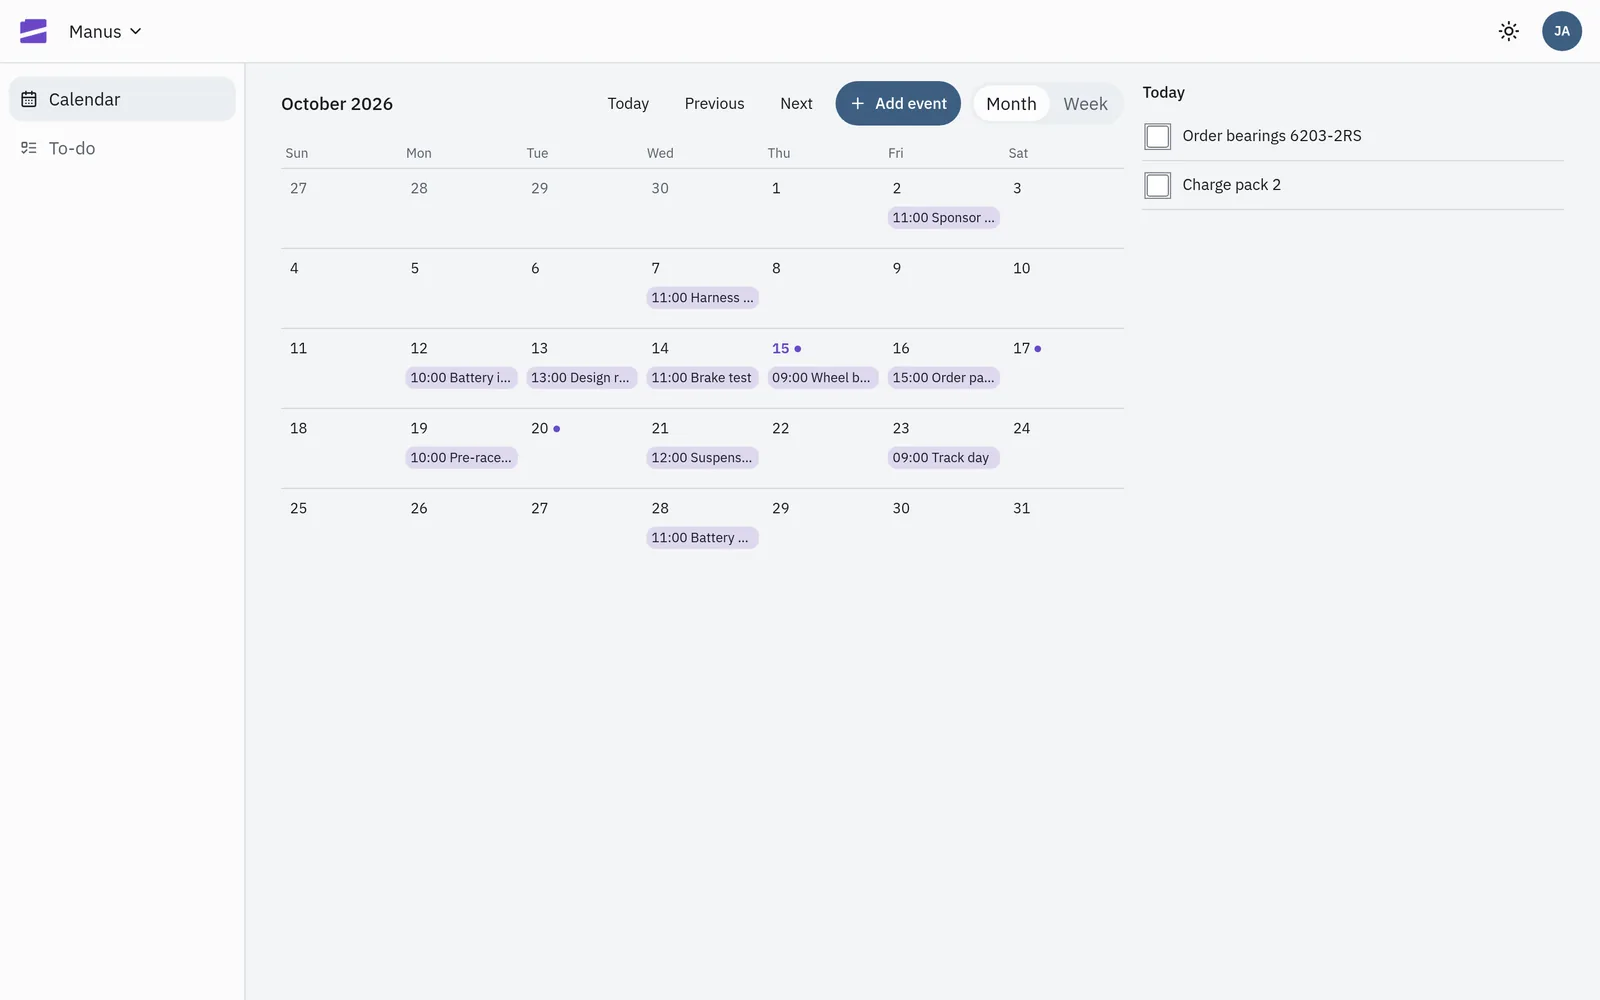Image resolution: width=1600 pixels, height=1000 pixels.
Task: Open the 09:00 Track day event
Action: click(943, 457)
